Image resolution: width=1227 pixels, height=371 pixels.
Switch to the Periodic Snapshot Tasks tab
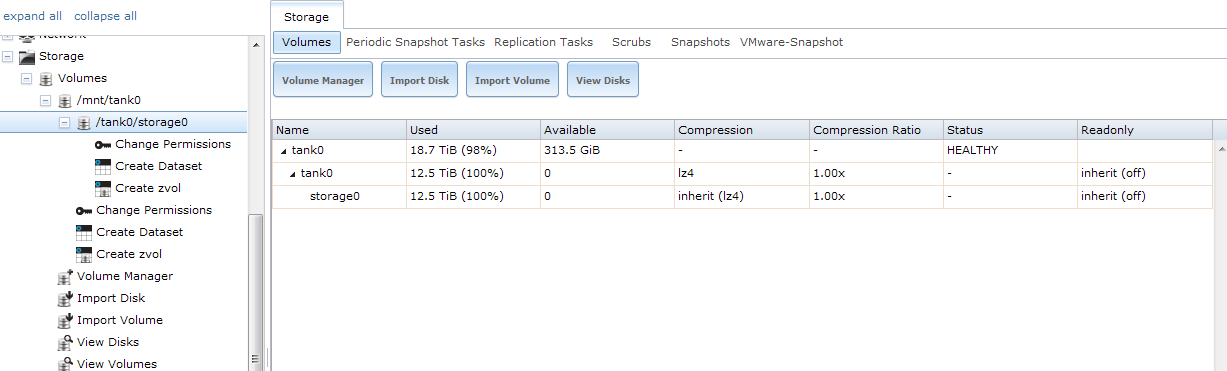coord(415,42)
